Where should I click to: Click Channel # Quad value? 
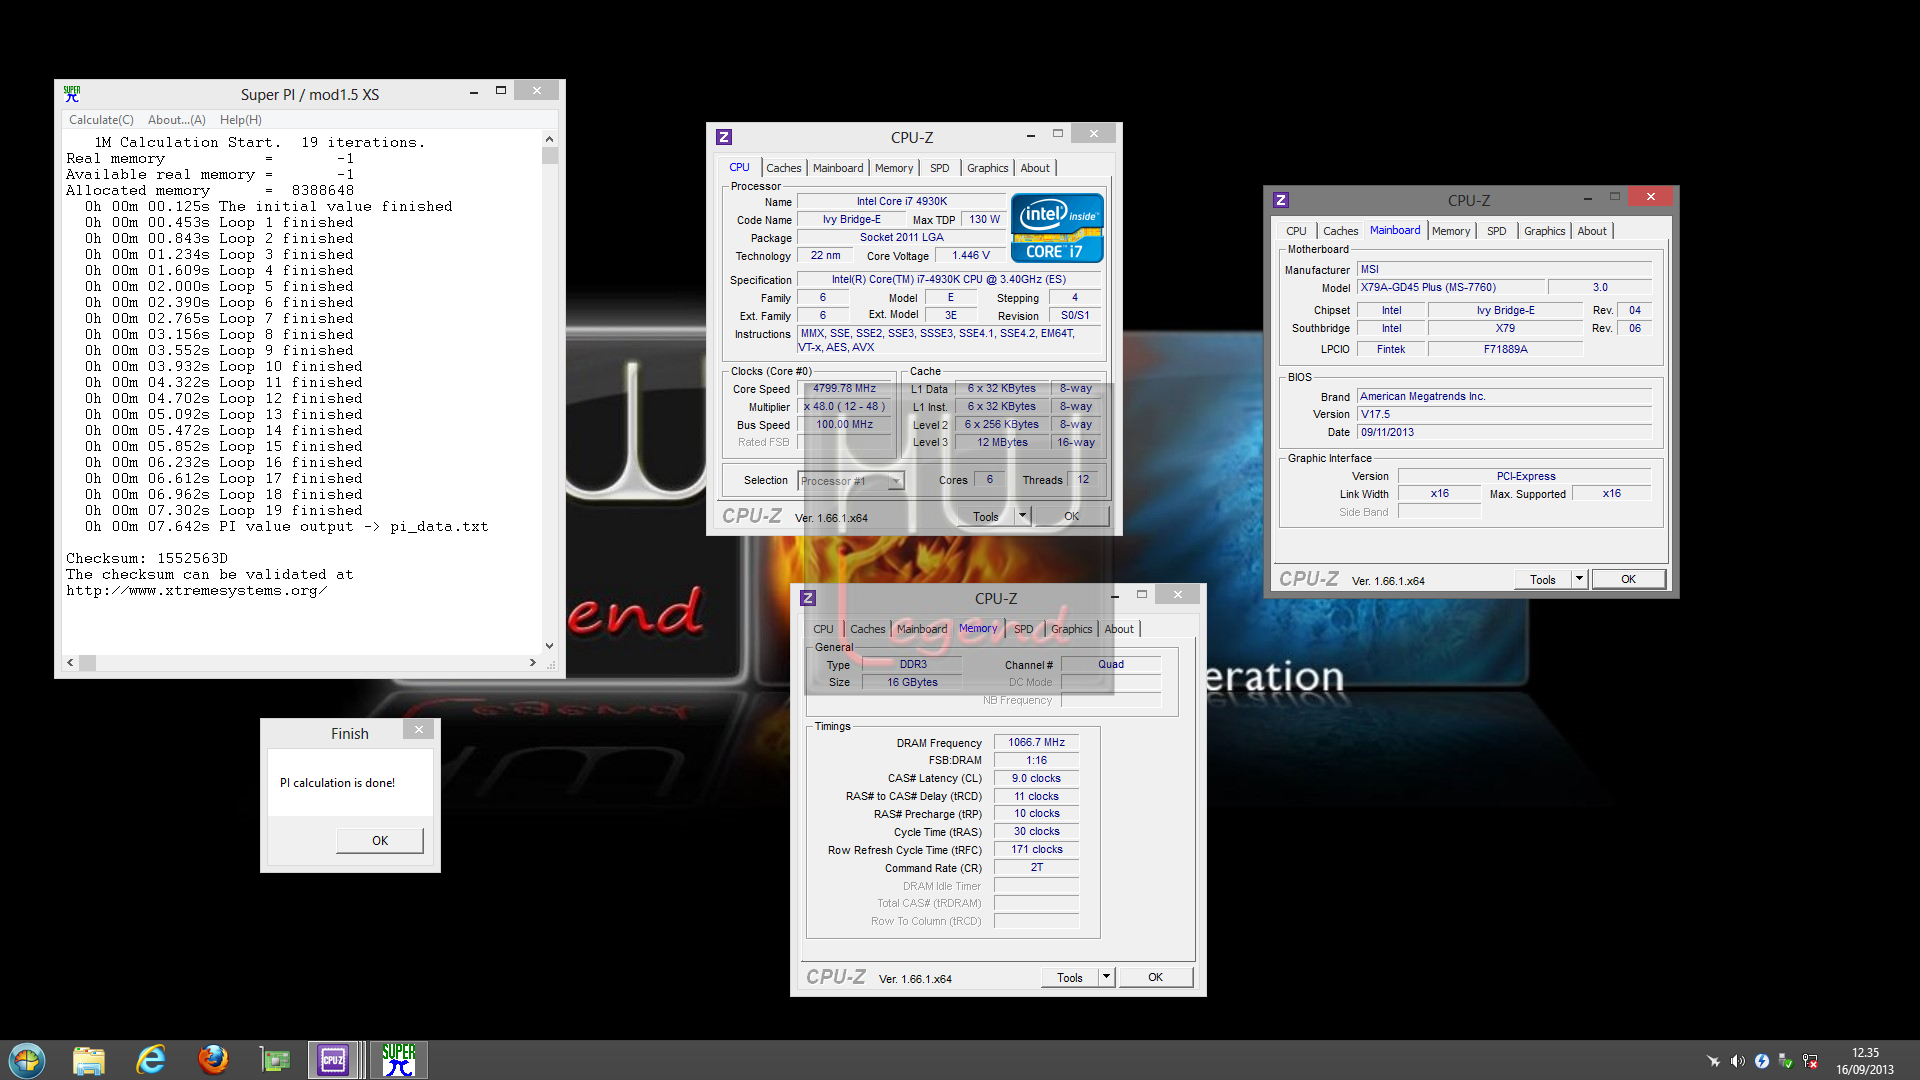(x=1111, y=665)
